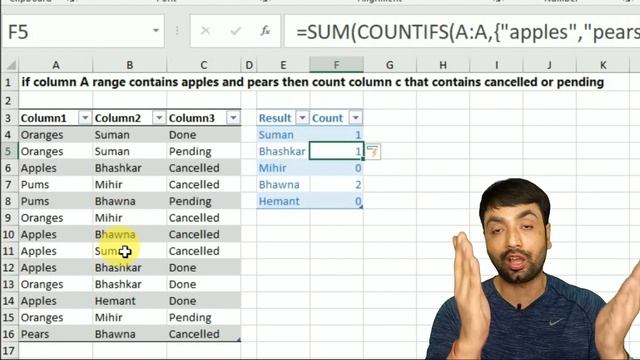The image size is (640, 360).
Task: Click Hemant's count value 0
Action: pyautogui.click(x=358, y=201)
